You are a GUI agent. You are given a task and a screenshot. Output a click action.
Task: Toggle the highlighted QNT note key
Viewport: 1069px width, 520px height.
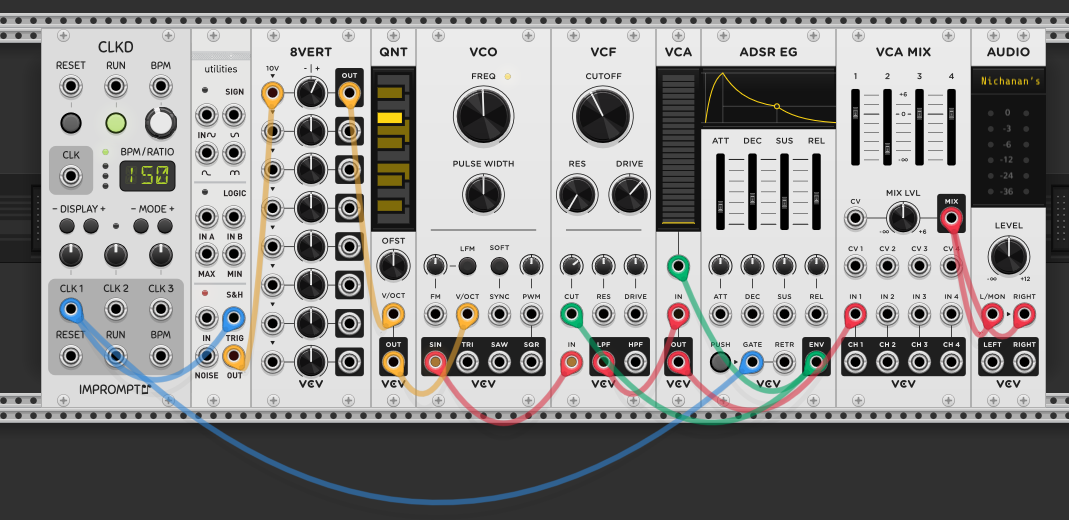point(389,118)
